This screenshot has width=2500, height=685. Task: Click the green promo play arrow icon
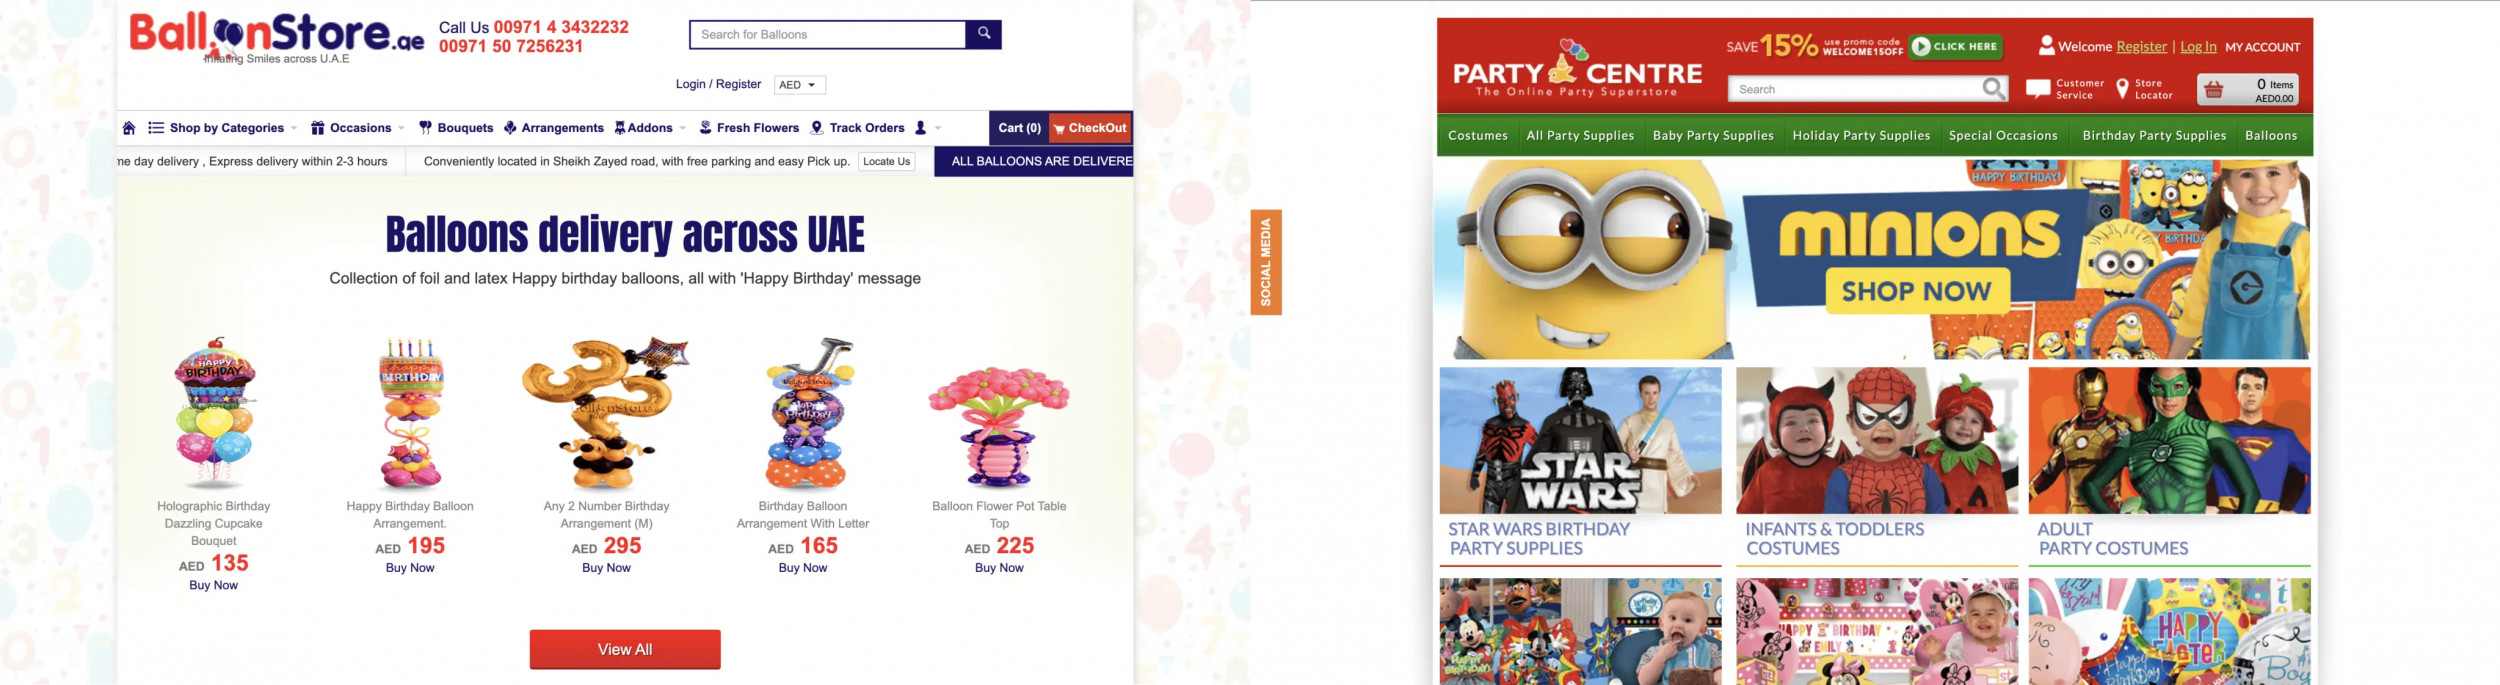click(x=1921, y=46)
